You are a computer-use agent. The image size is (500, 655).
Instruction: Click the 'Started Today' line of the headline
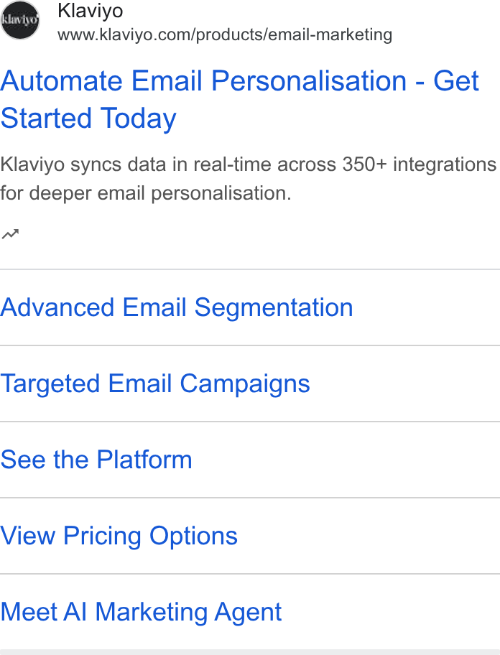point(88,118)
